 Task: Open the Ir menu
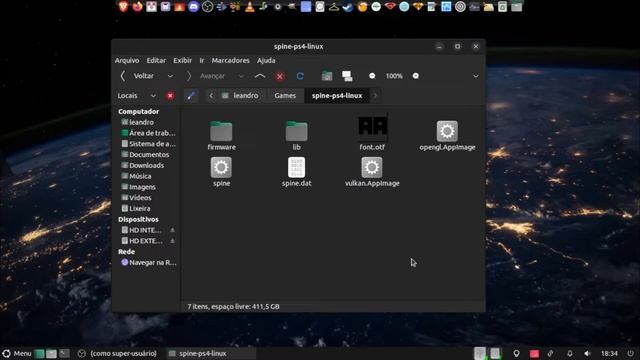[202, 60]
